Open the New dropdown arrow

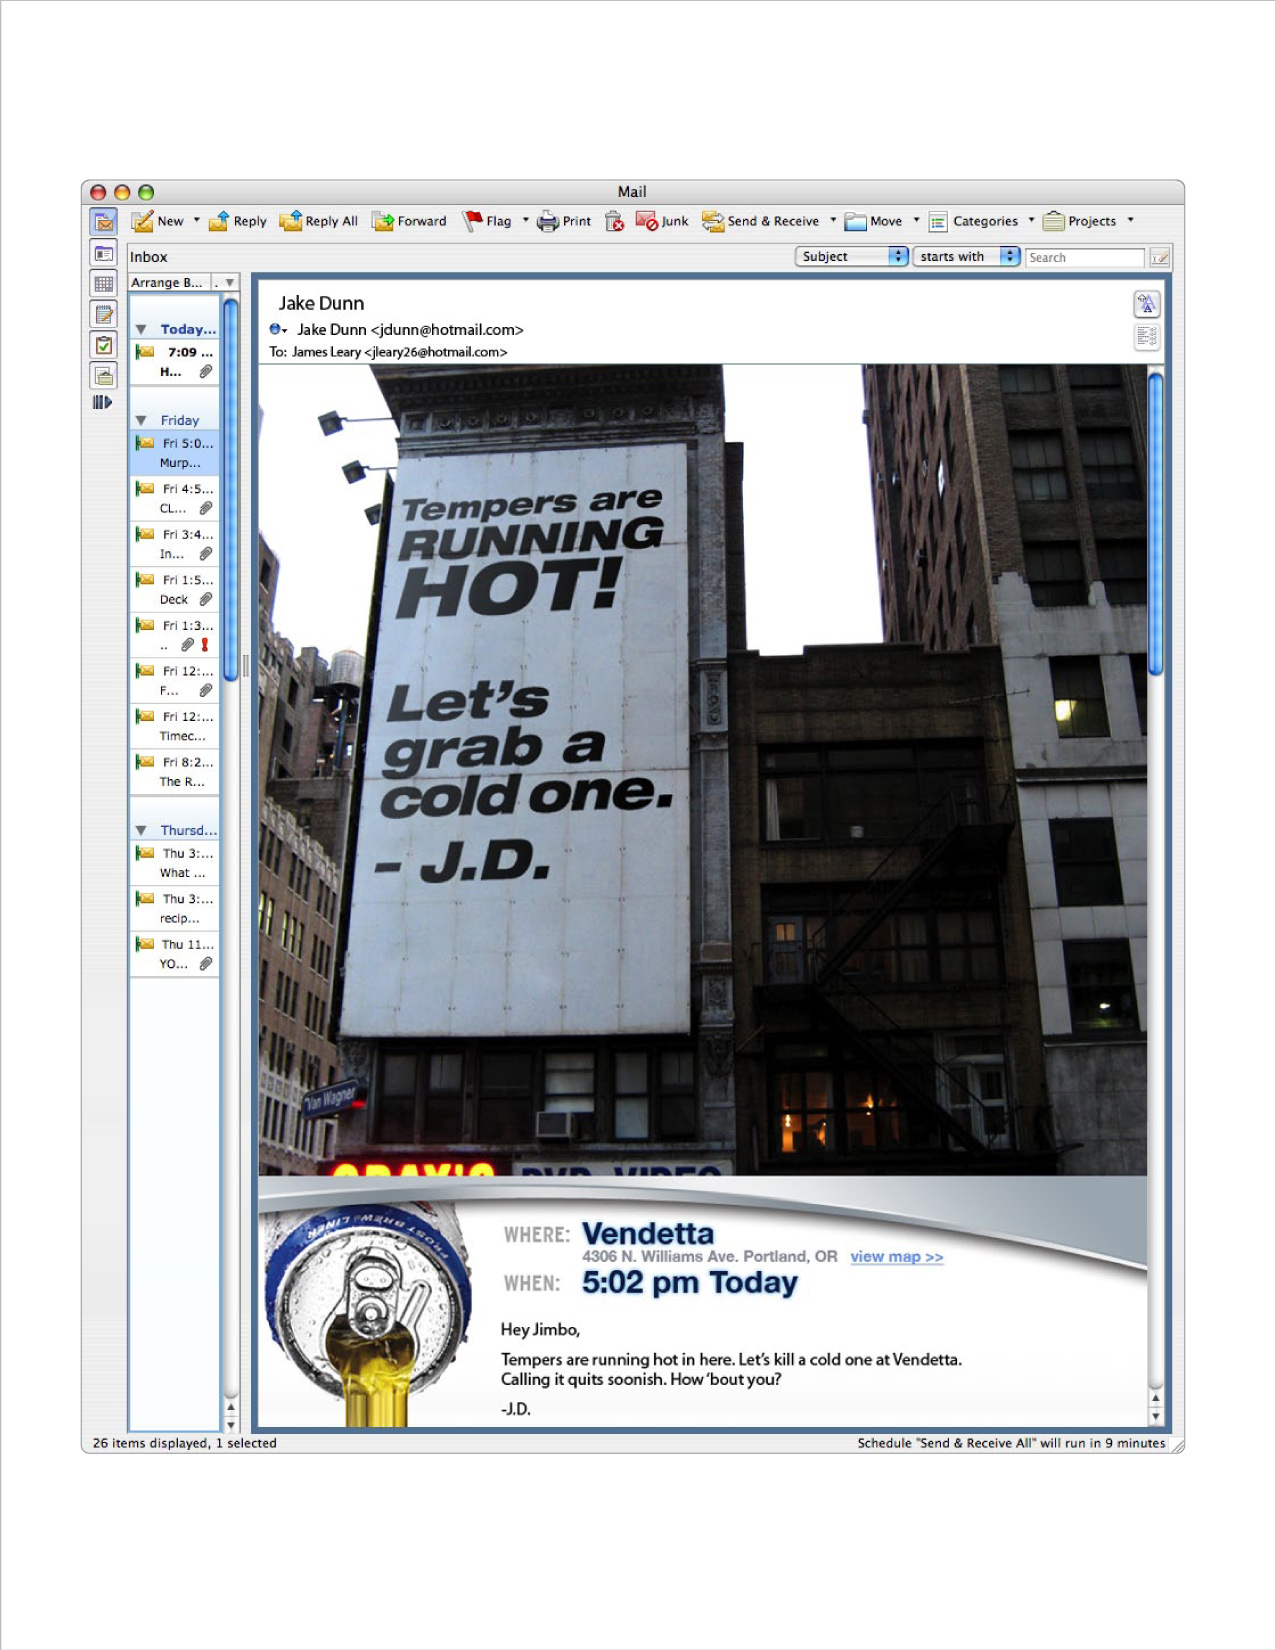(x=196, y=220)
